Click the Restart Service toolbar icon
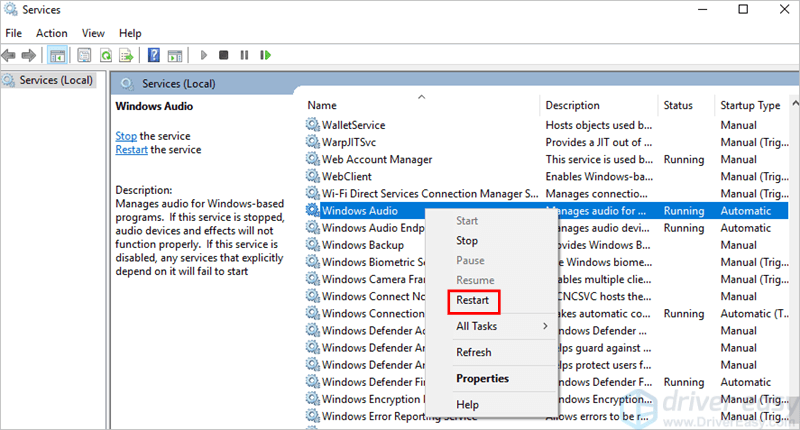 (263, 55)
